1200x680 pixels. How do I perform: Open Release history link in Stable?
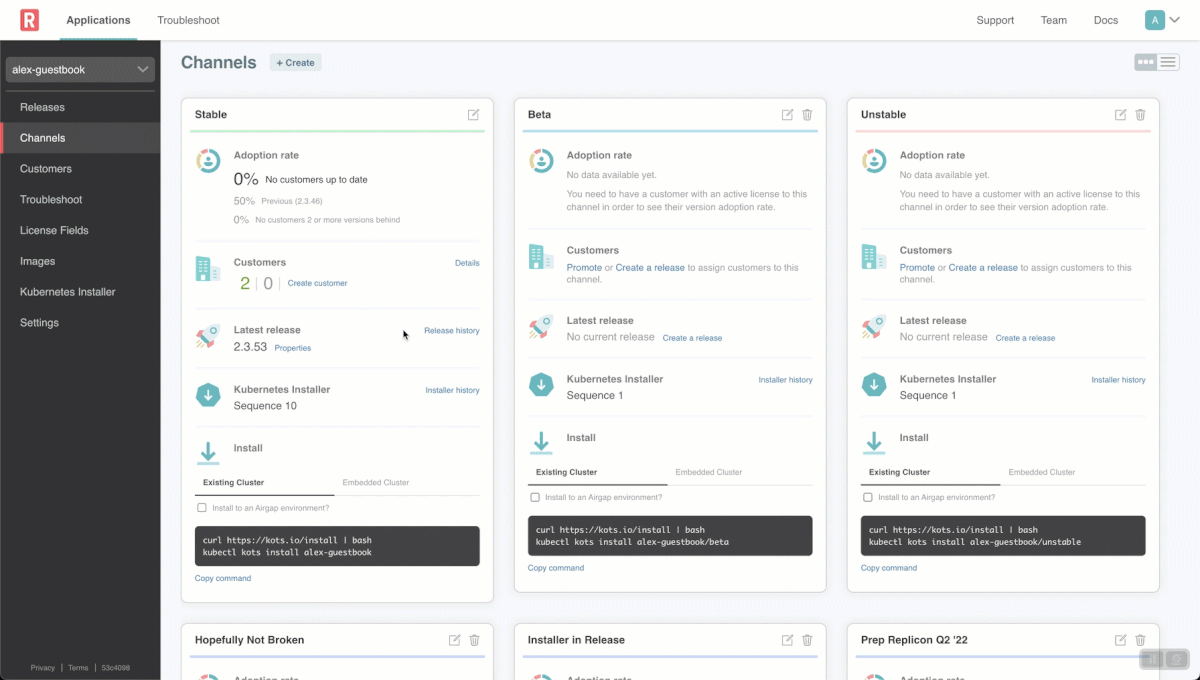[452, 330]
